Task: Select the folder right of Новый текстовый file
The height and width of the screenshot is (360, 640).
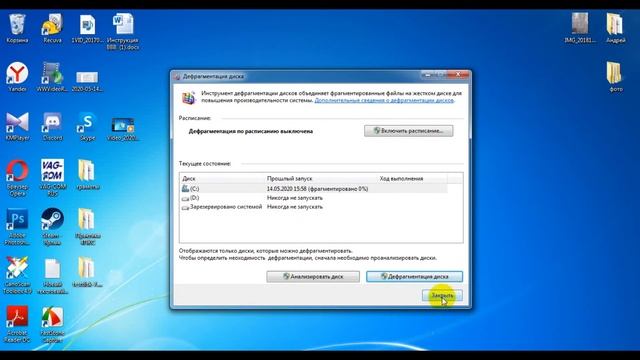Action: (87, 272)
